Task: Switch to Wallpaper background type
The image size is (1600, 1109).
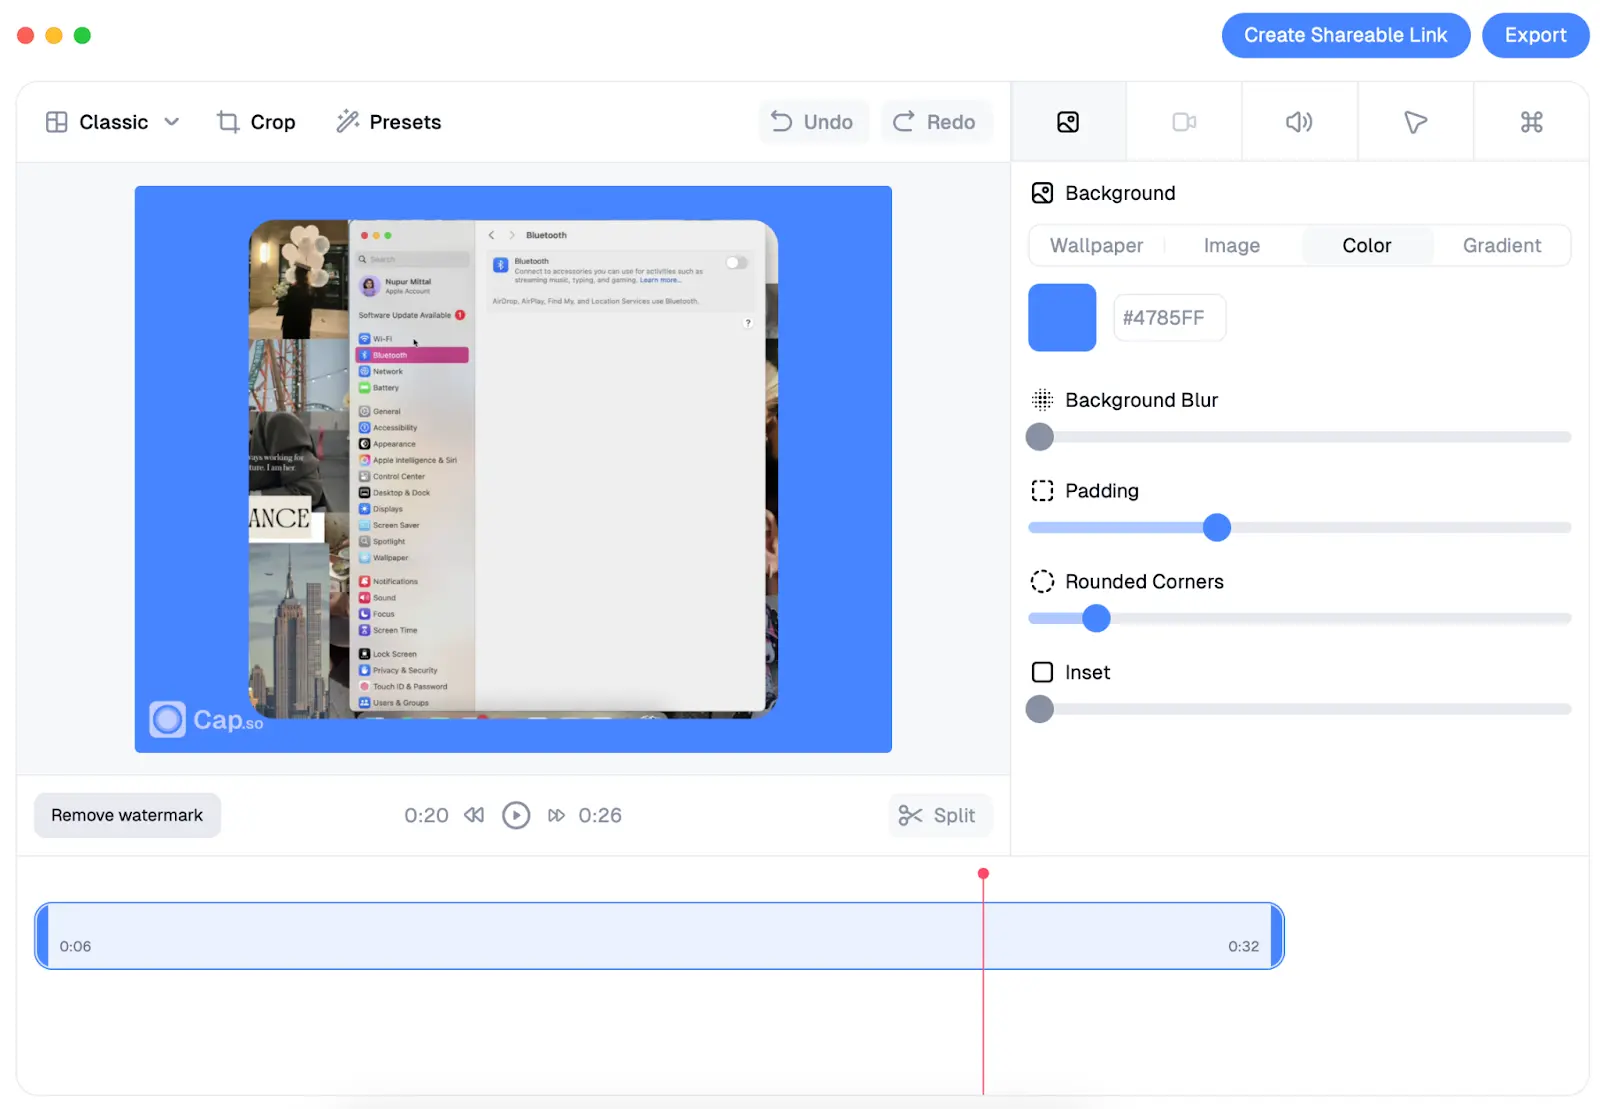Action: pos(1096,246)
